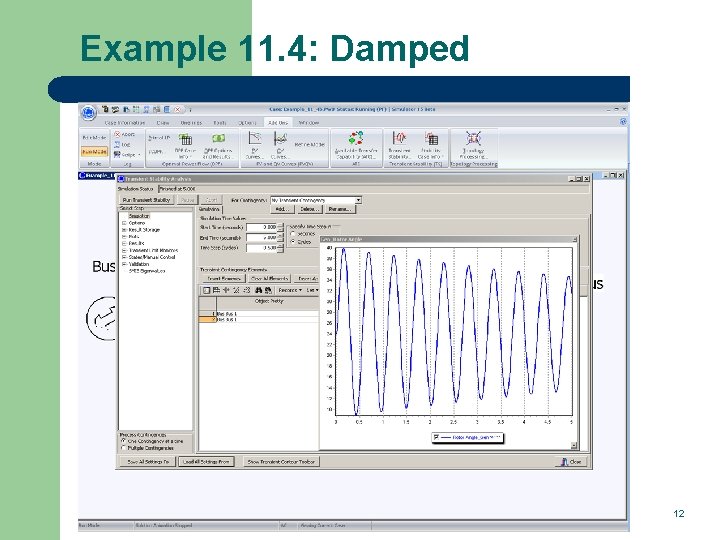
Task: Click Rename contingency button
Action: pos(340,209)
